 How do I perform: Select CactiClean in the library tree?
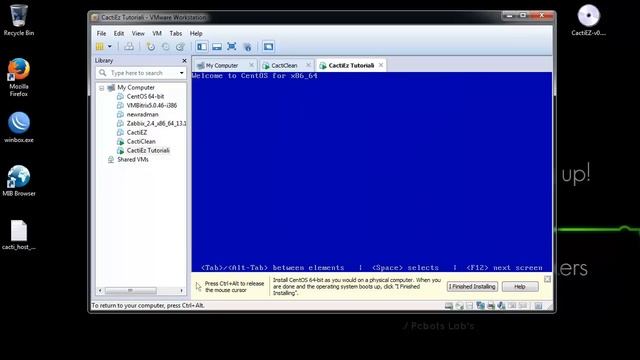click(141, 142)
